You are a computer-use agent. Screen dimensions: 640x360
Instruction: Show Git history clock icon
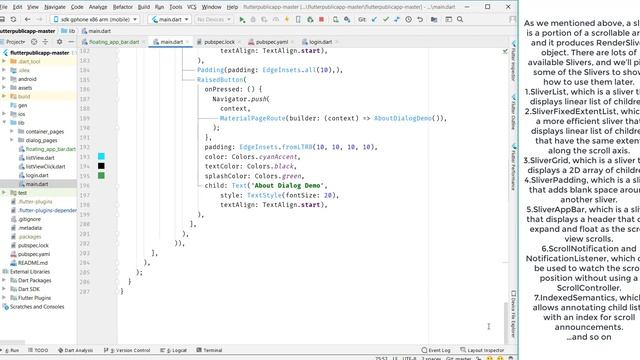tap(409, 20)
